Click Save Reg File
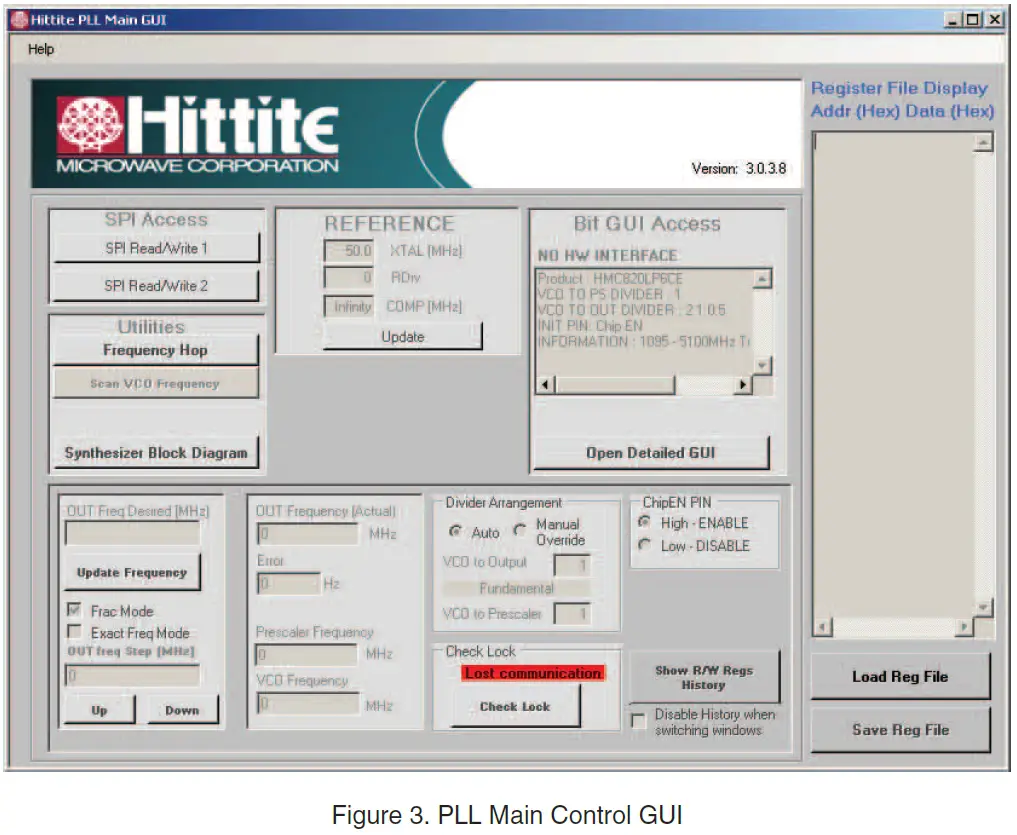 click(899, 729)
